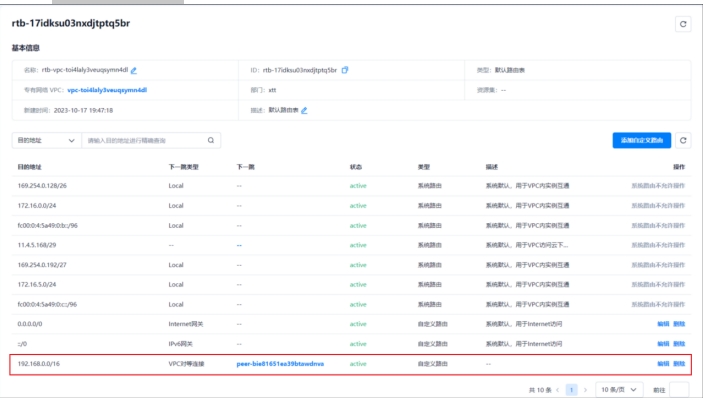This screenshot has width=710, height=401.
Task: Click the page title rtb-17idksu03nxdjtptq5br
Action: pos(71,23)
